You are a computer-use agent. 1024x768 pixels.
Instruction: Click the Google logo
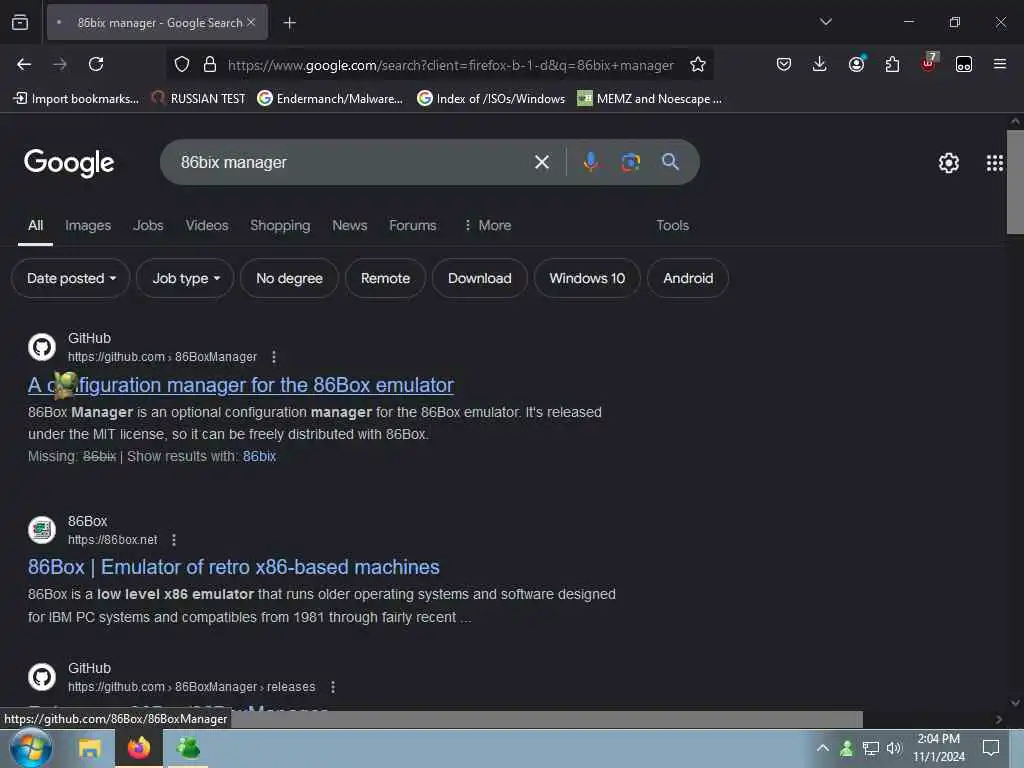69,163
